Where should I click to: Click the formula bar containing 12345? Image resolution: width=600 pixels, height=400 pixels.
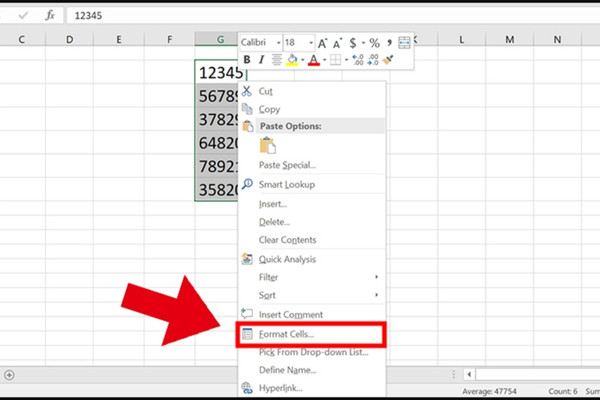(x=333, y=16)
